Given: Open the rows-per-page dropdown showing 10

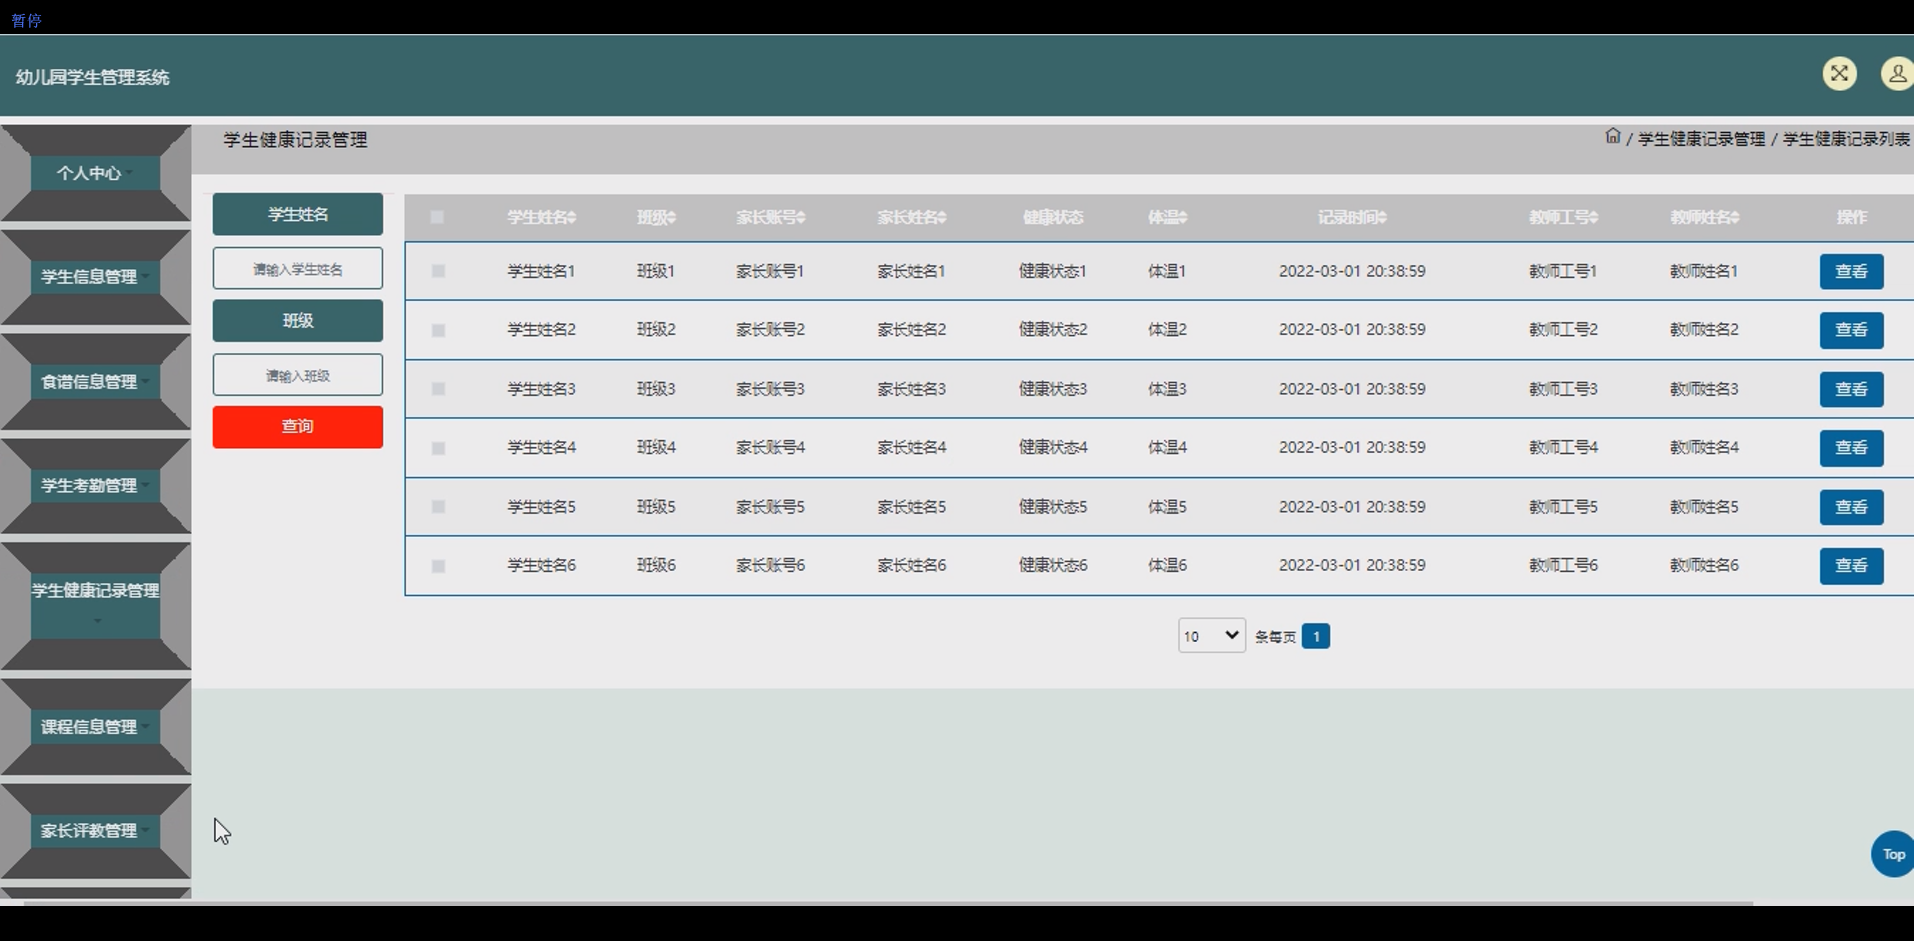Looking at the screenshot, I should coord(1211,636).
